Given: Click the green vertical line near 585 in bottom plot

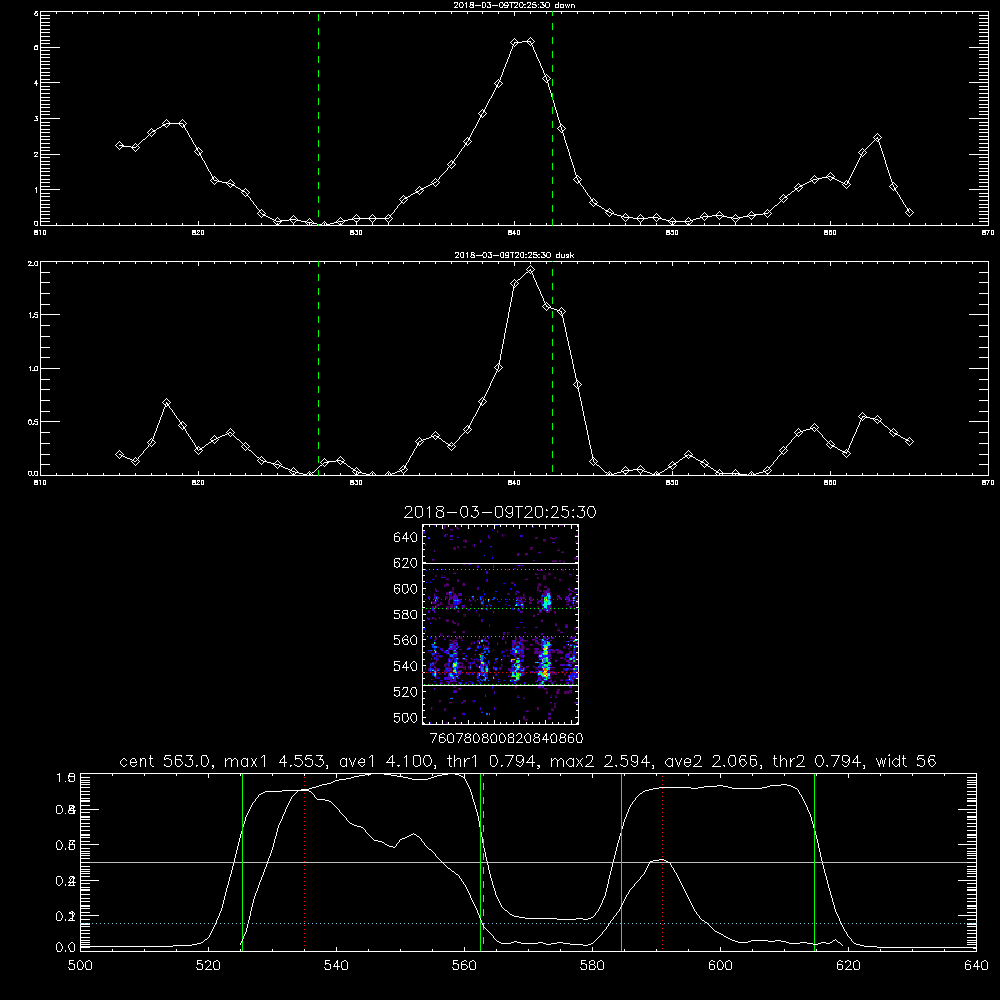Looking at the screenshot, I should (x=621, y=861).
